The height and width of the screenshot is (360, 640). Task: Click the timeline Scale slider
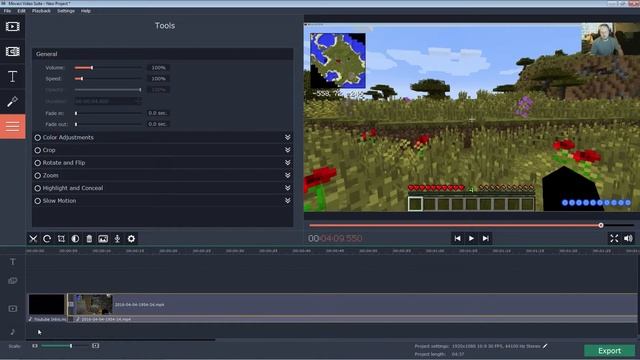click(x=65, y=346)
